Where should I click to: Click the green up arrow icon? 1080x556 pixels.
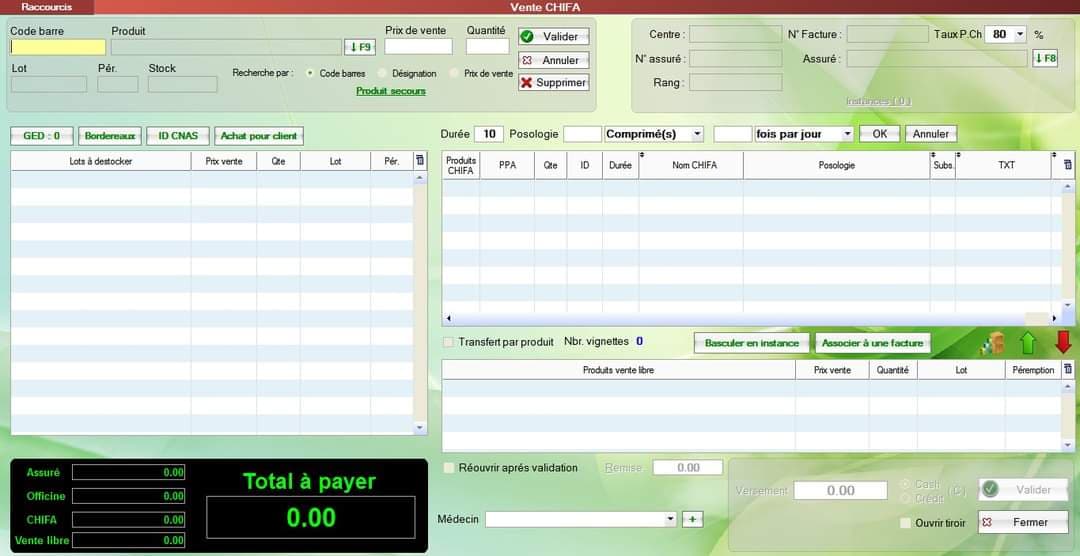pos(1028,342)
